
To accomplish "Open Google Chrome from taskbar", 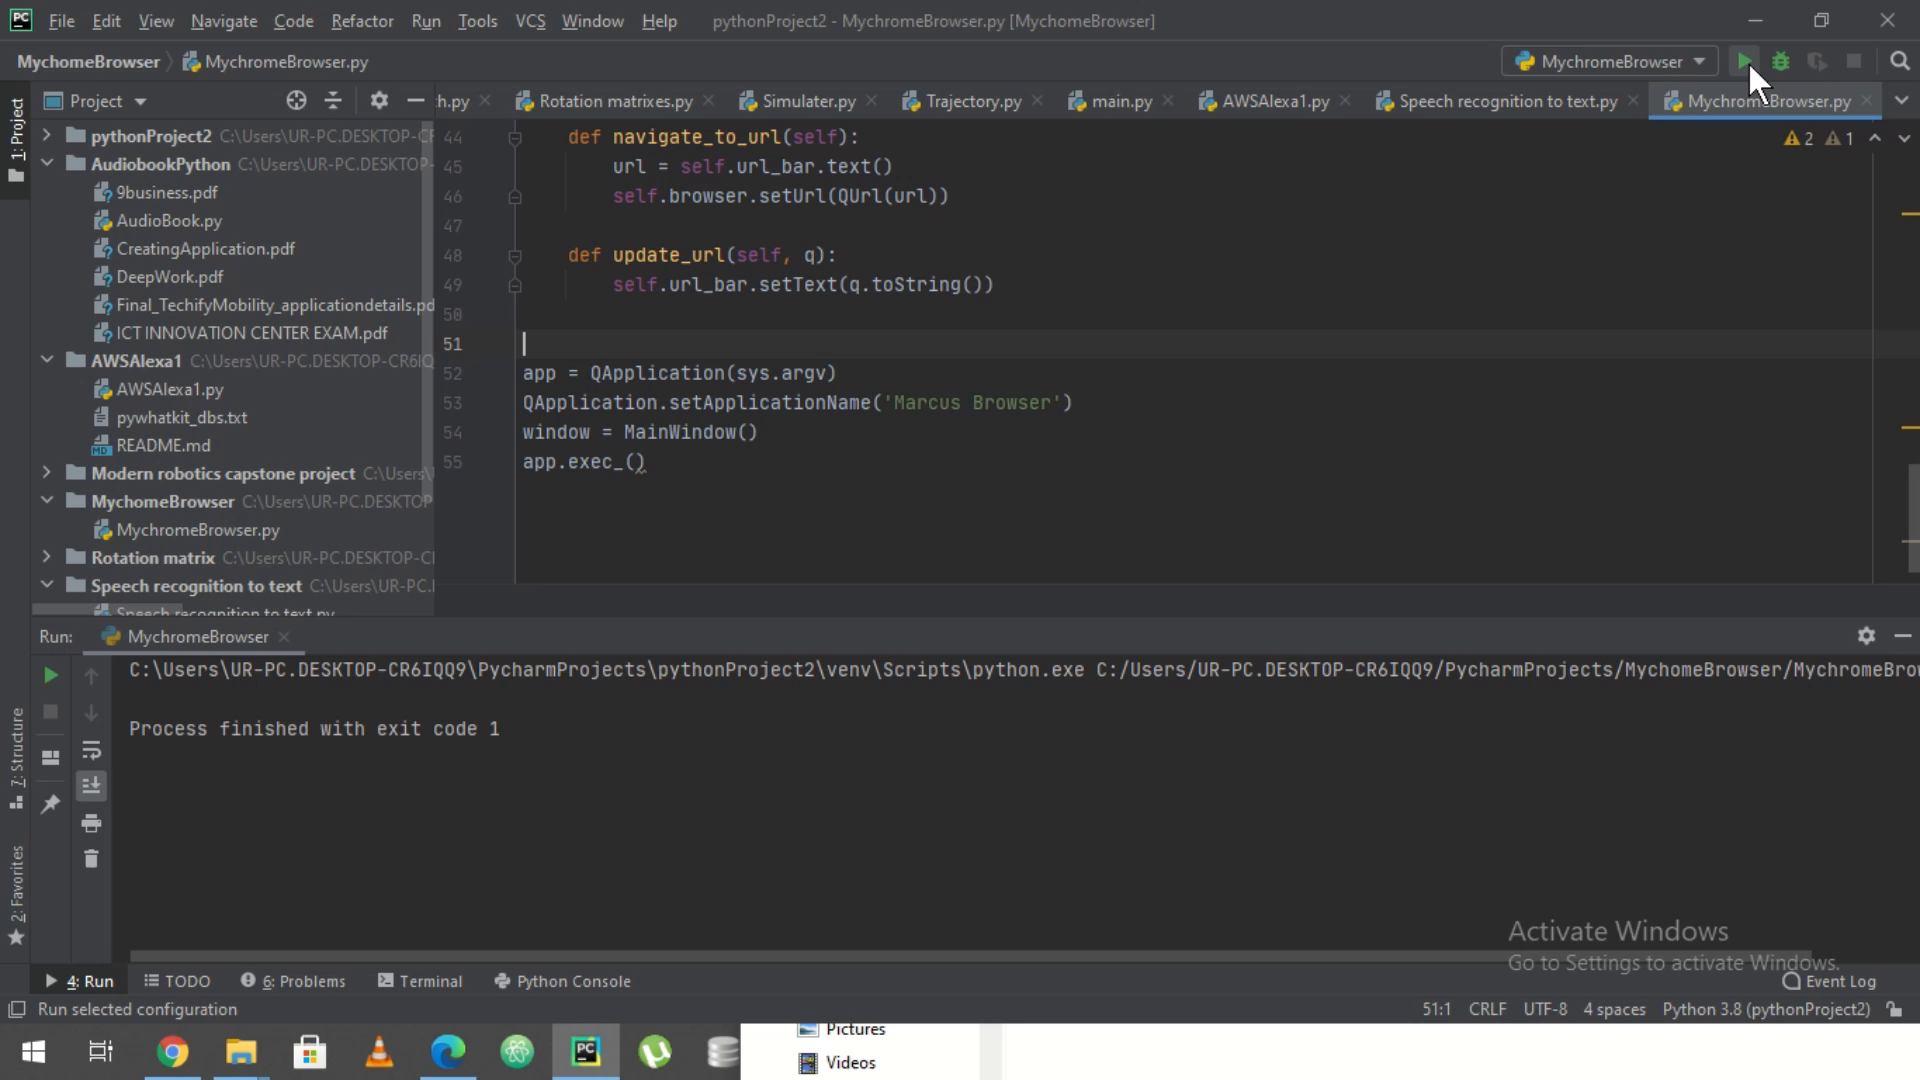I will pos(172,1052).
